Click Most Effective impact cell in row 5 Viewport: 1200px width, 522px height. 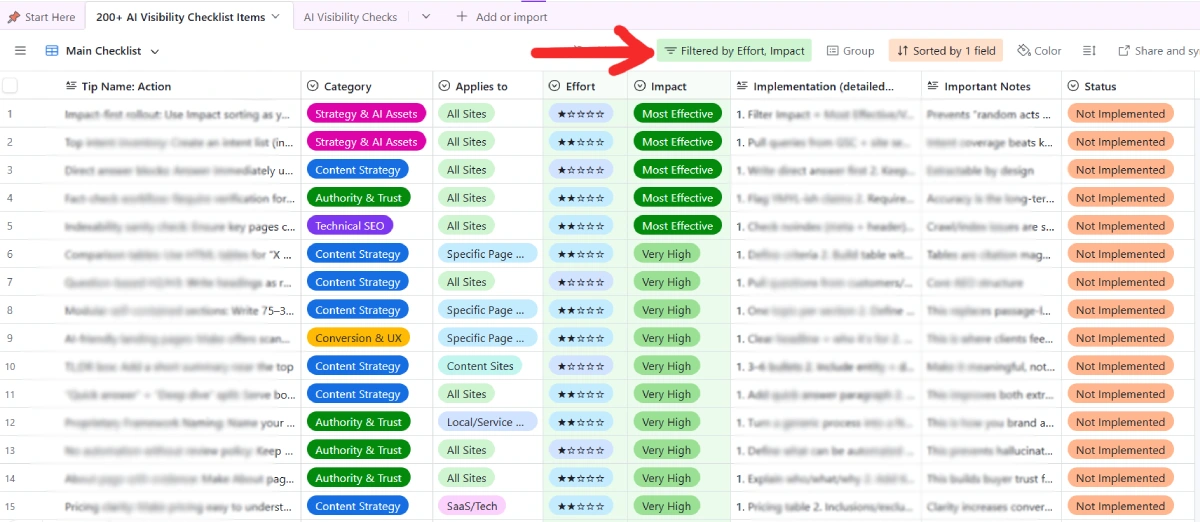tap(677, 226)
